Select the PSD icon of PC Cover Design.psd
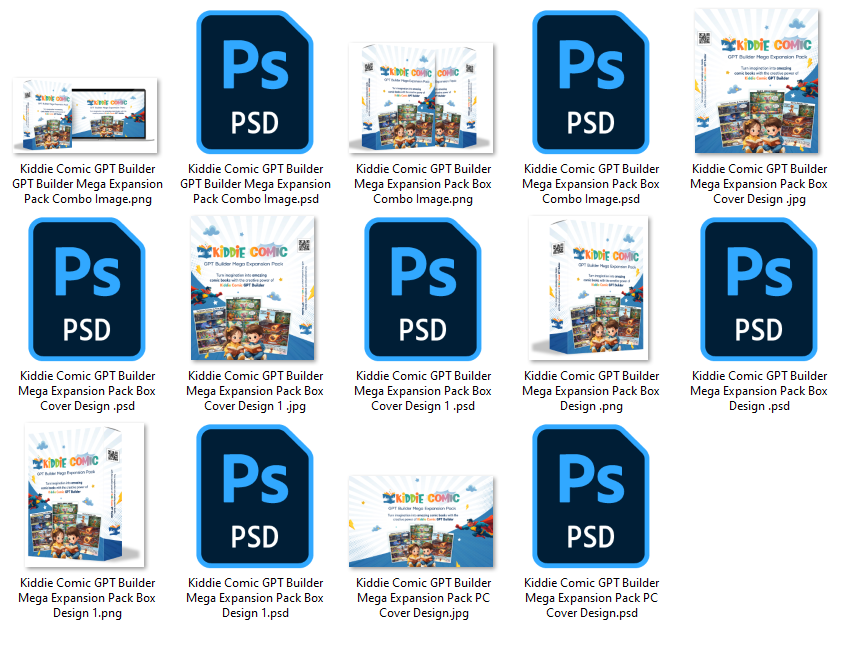The width and height of the screenshot is (842, 650). 591,496
